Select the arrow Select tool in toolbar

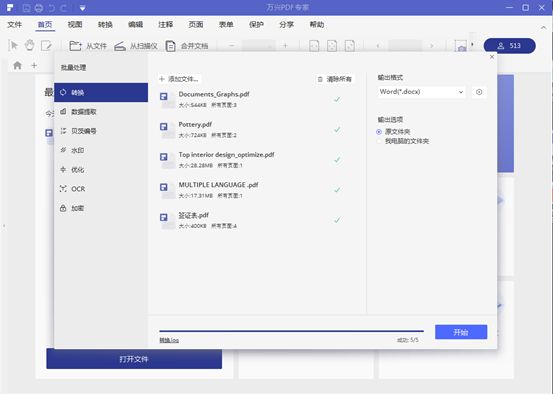click(x=14, y=46)
